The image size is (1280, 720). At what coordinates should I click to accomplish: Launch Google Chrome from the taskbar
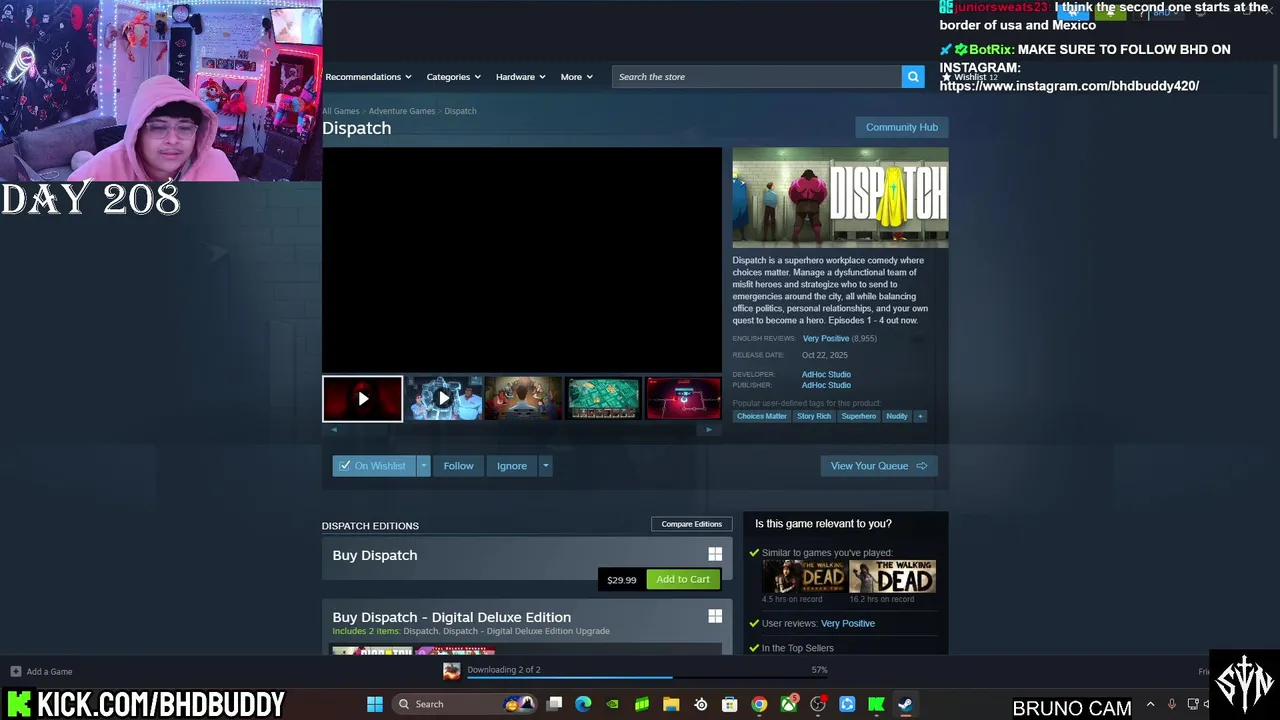click(x=759, y=704)
